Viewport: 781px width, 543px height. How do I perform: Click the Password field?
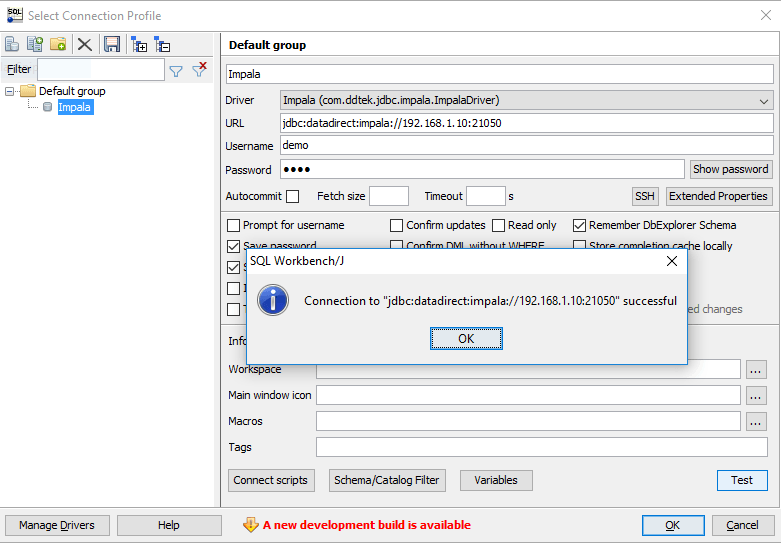(x=482, y=169)
